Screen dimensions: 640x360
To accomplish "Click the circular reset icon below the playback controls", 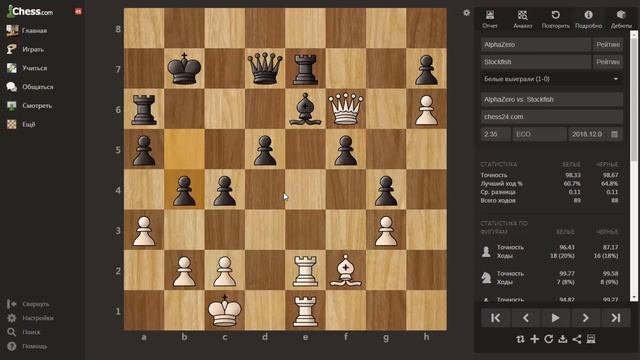I will [x=549, y=339].
